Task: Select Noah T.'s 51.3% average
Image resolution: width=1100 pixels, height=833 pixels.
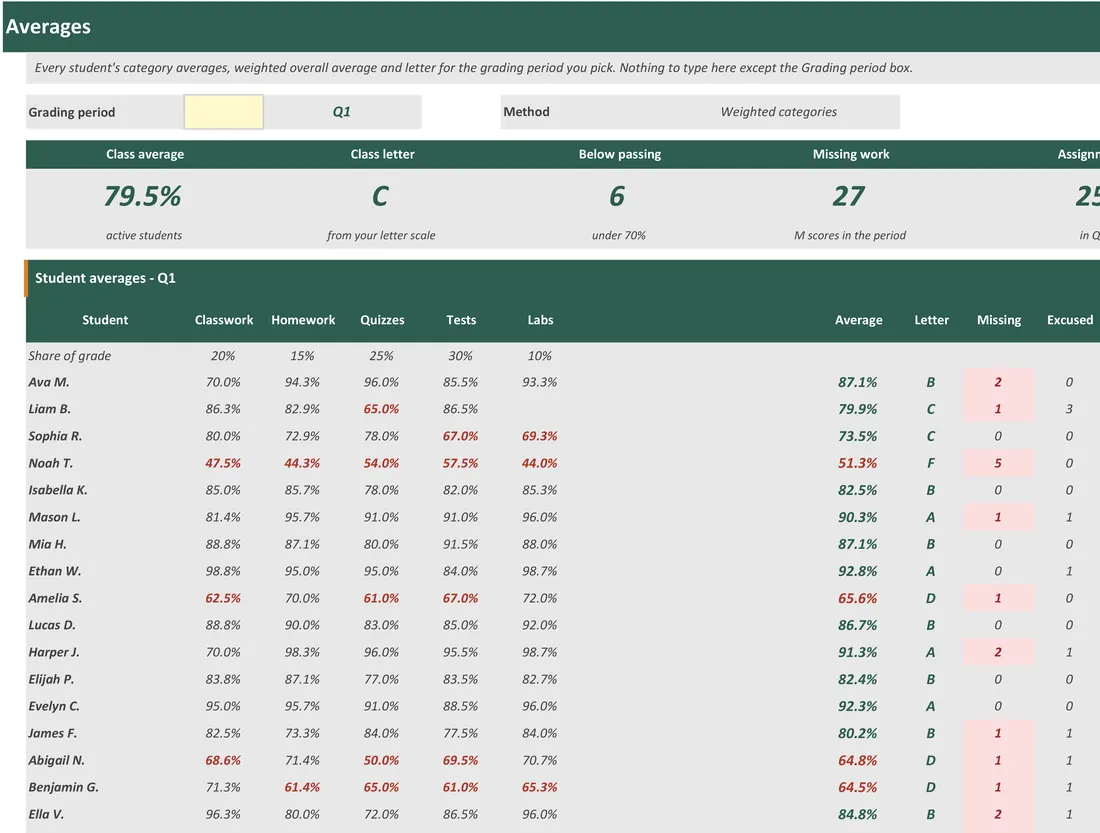Action: tap(857, 463)
